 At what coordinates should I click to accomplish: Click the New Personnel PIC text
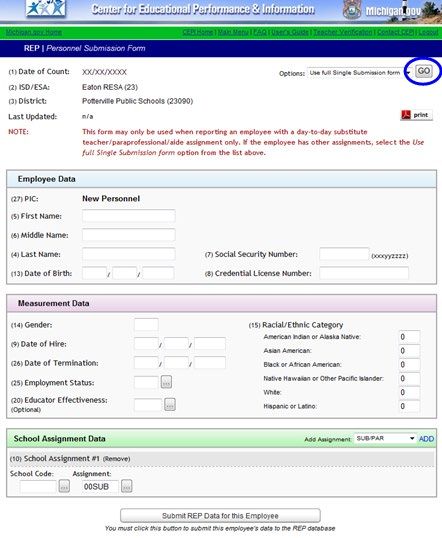111,199
